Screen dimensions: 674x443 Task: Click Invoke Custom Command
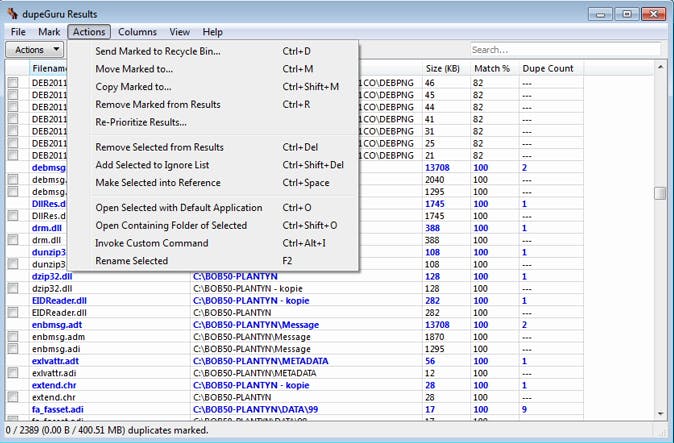pos(152,243)
